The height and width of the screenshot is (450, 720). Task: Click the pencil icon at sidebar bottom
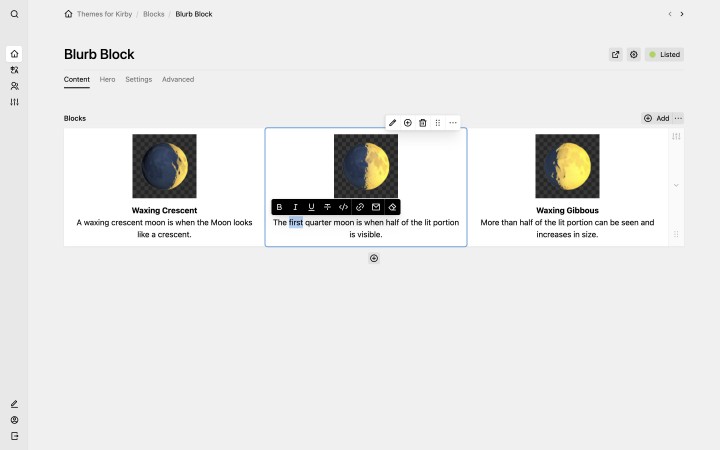[14, 404]
